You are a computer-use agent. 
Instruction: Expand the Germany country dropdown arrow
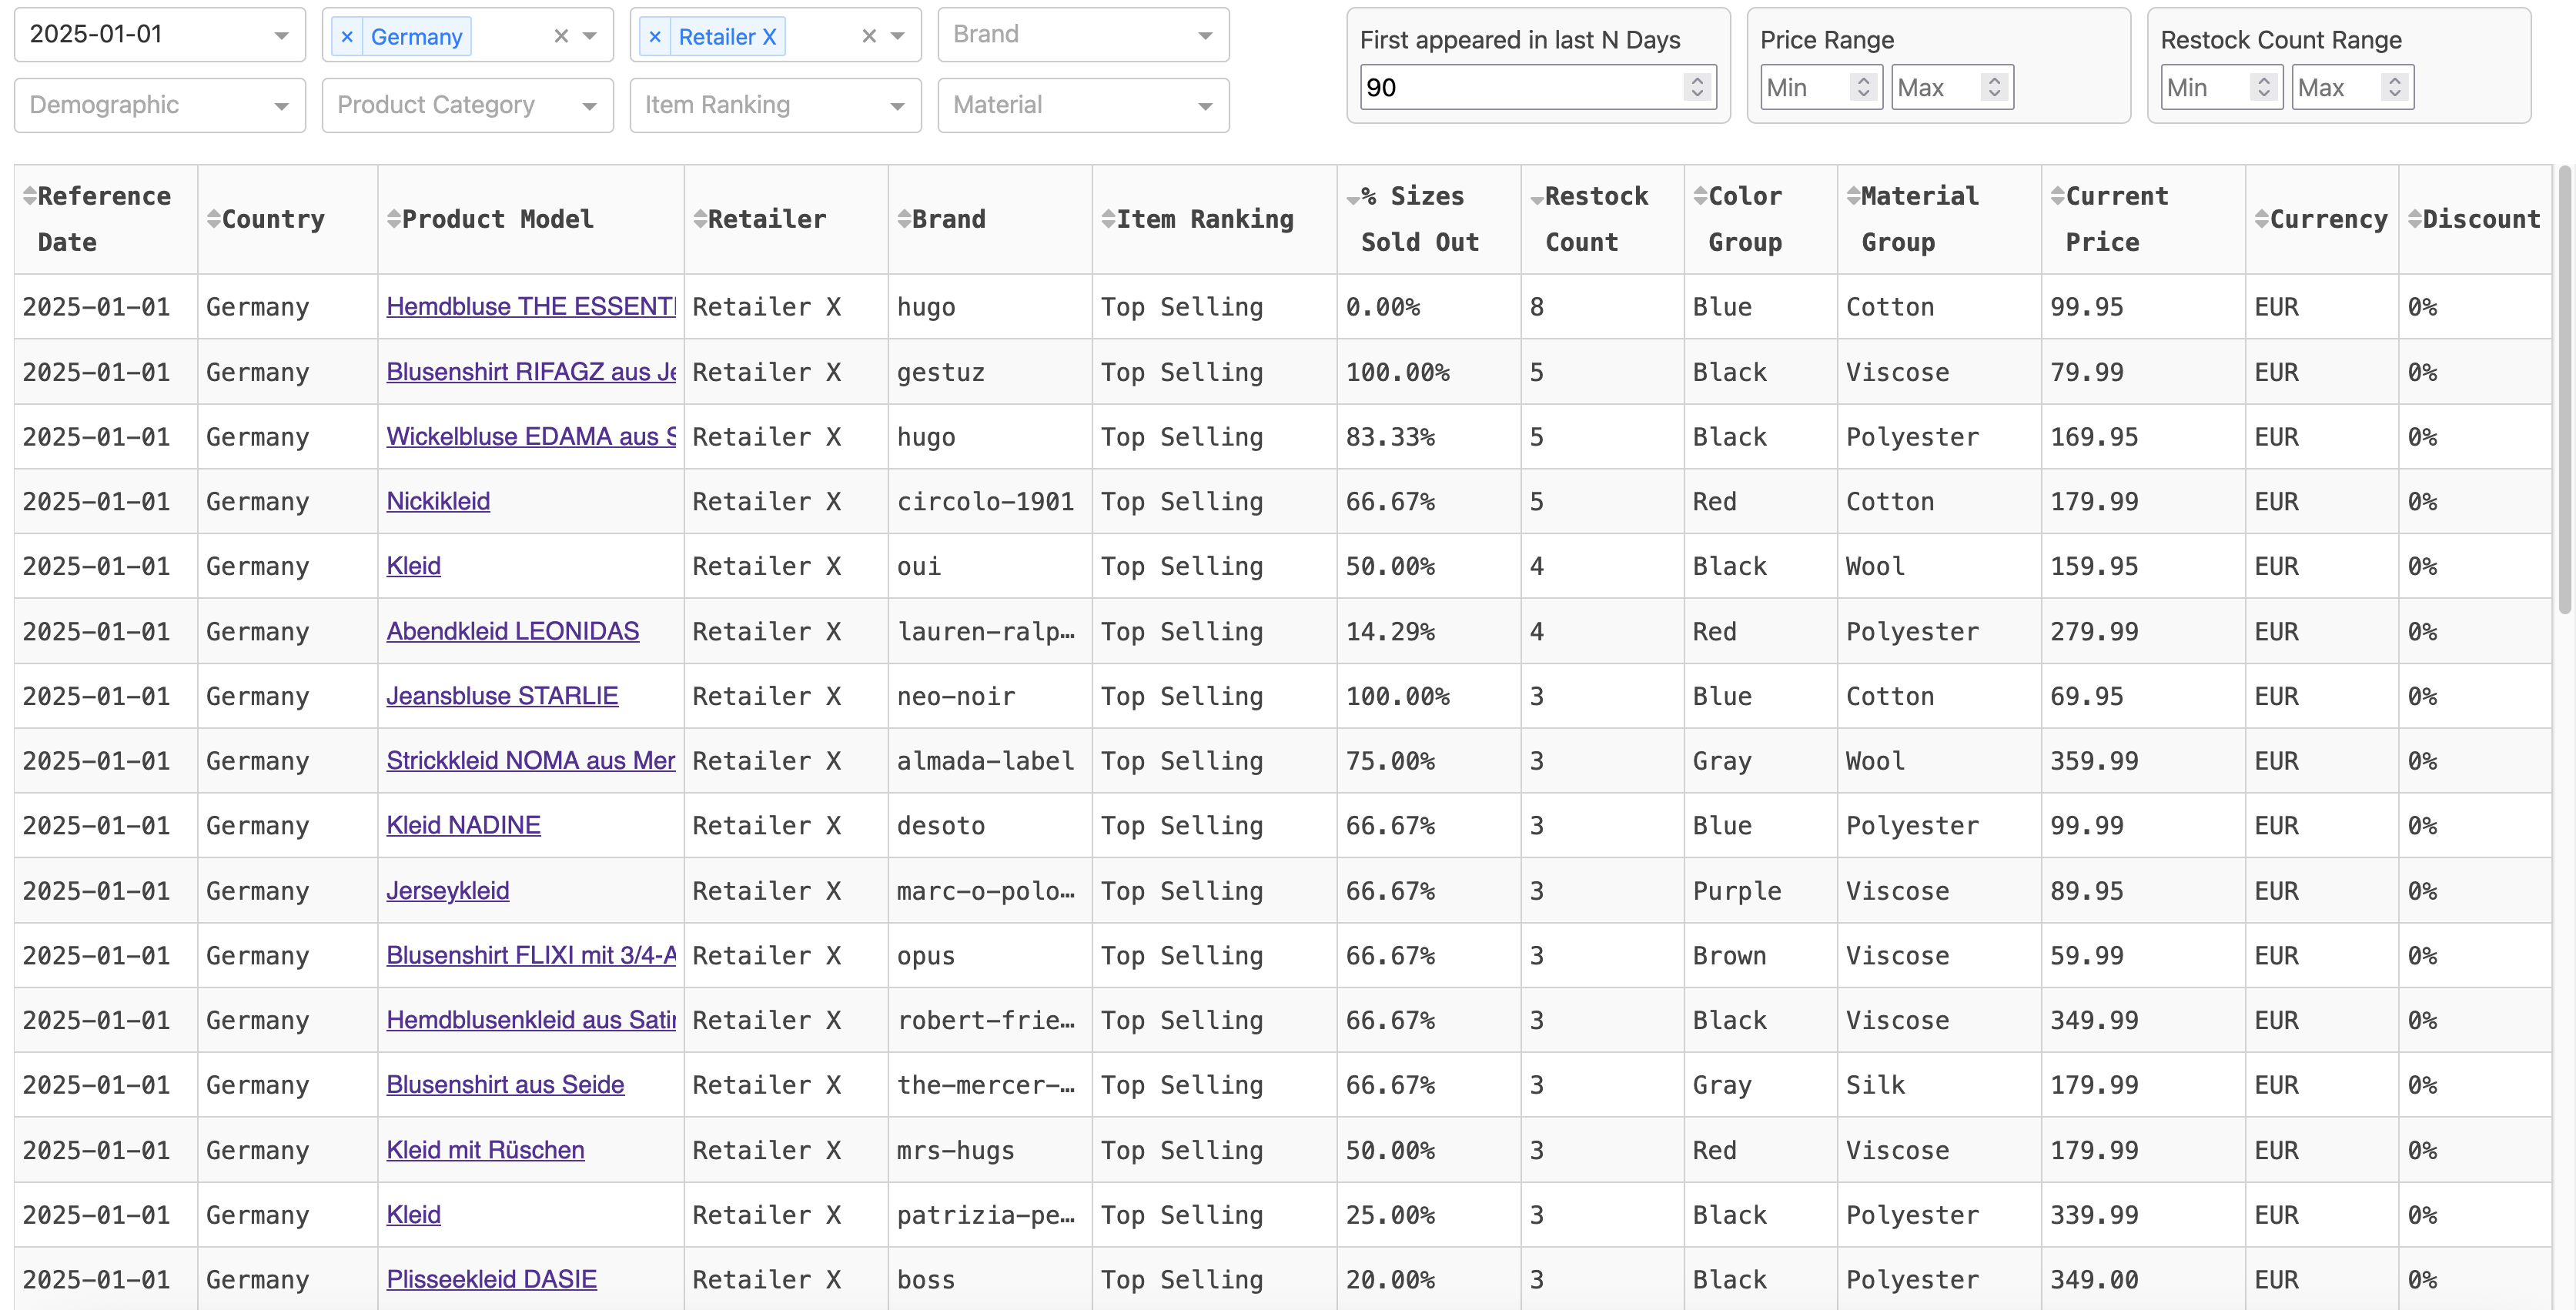pos(590,36)
